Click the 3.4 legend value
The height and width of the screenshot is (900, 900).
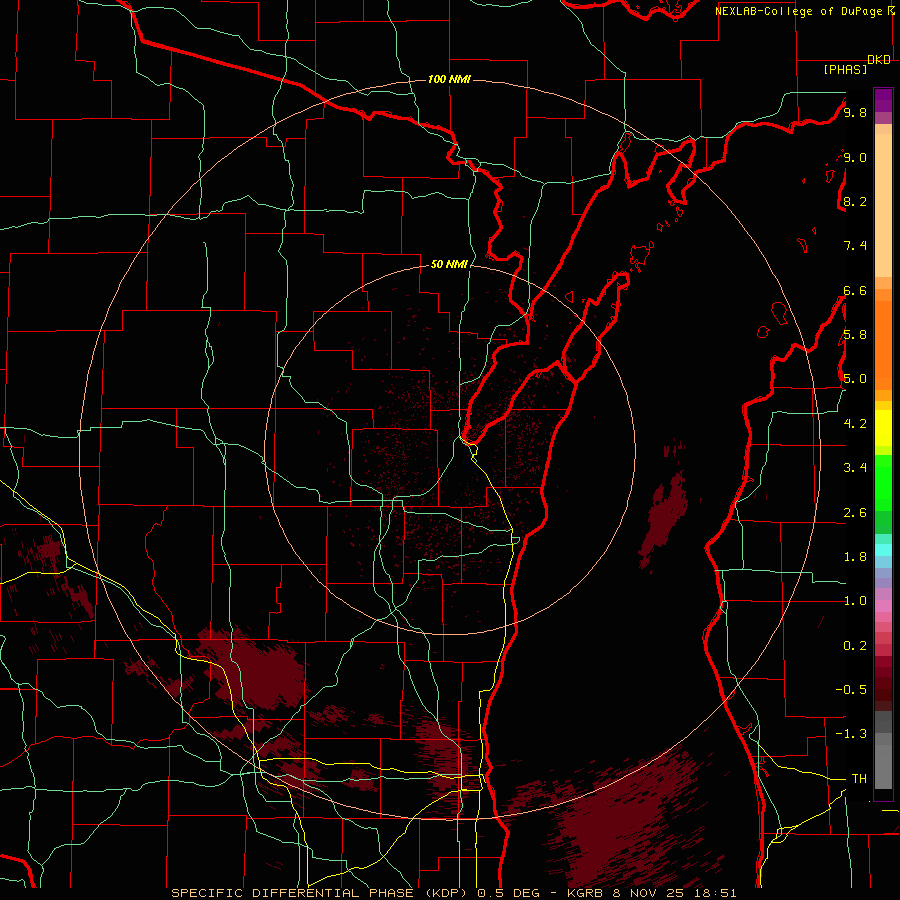(855, 468)
